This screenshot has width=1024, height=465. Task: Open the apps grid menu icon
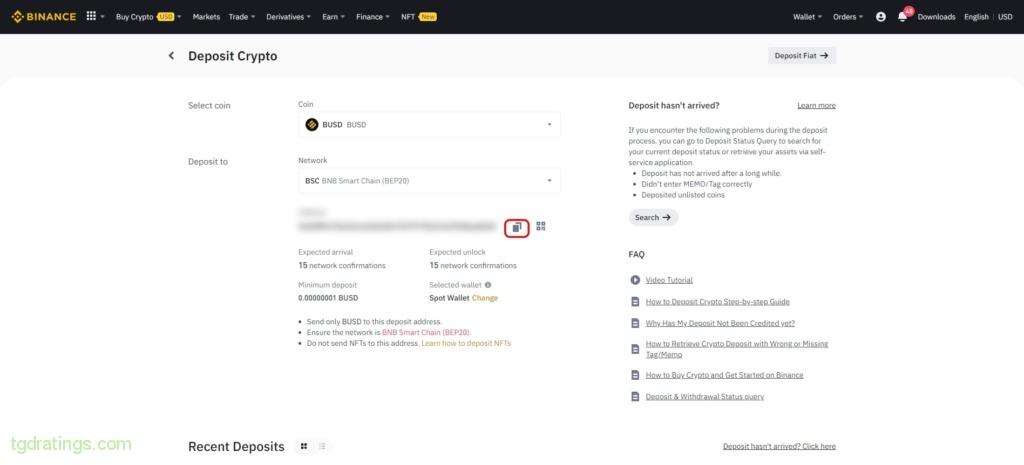pyautogui.click(x=91, y=16)
